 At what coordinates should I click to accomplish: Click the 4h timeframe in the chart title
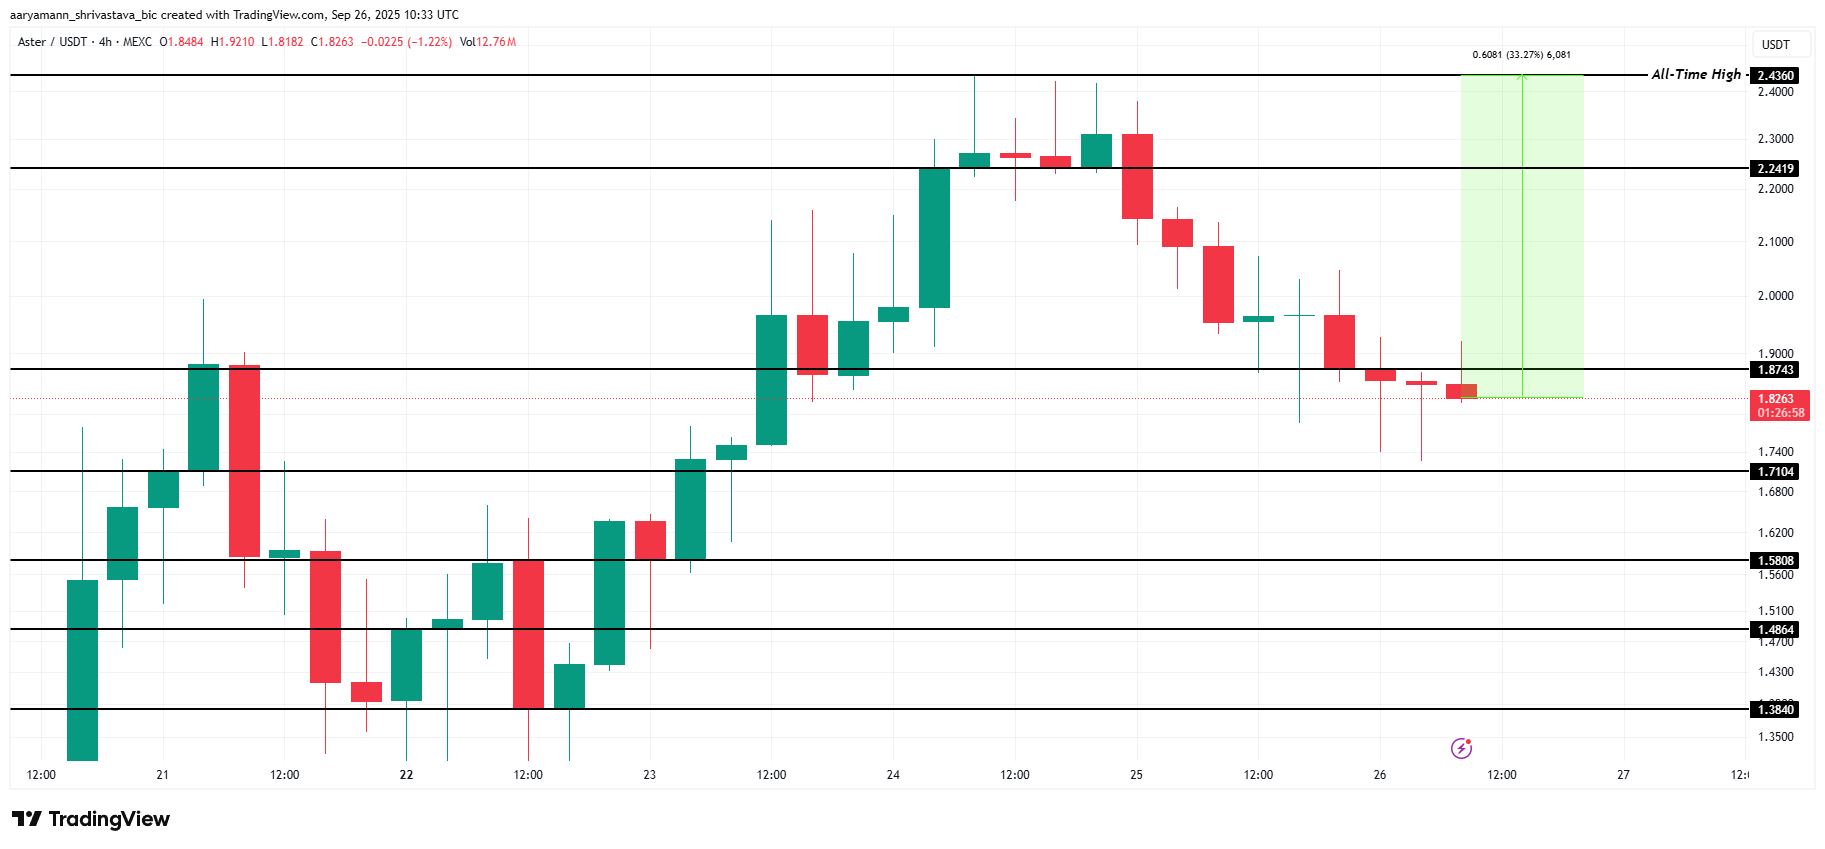(105, 42)
